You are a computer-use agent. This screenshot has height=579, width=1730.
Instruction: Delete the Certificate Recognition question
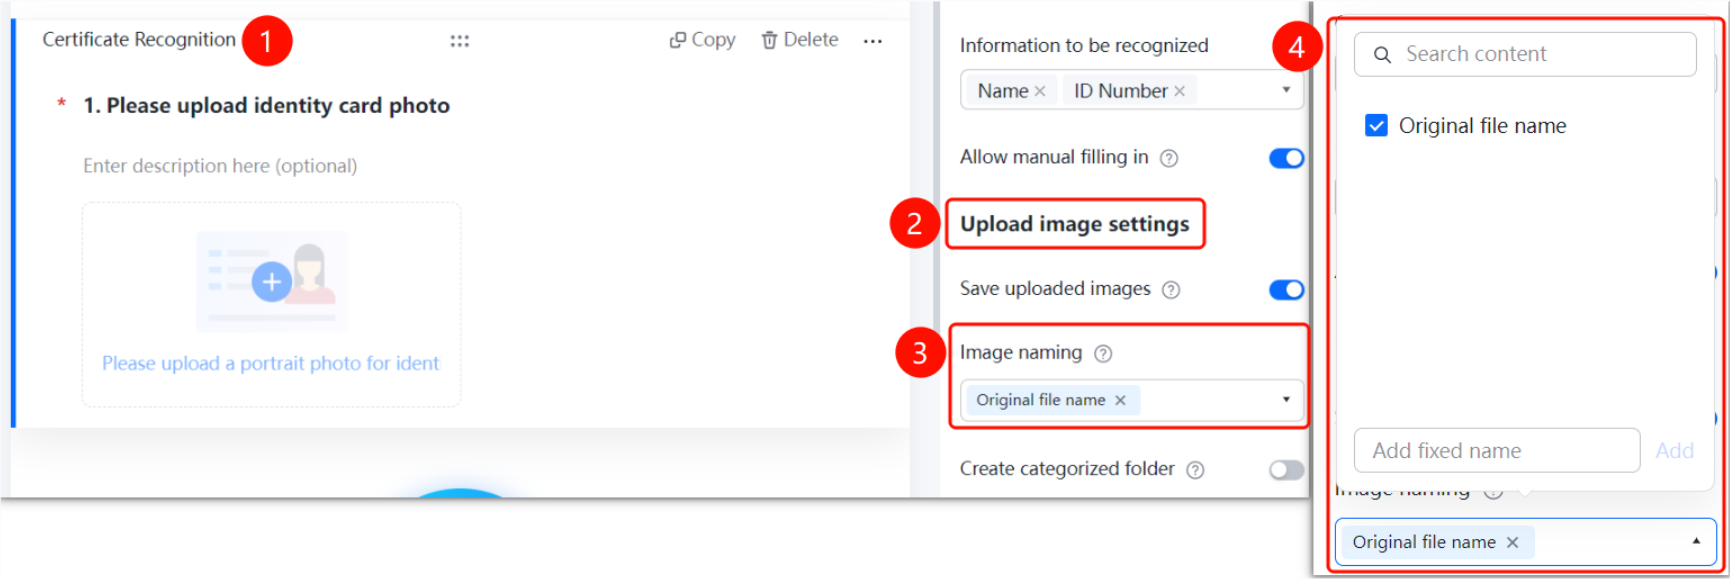coord(799,40)
